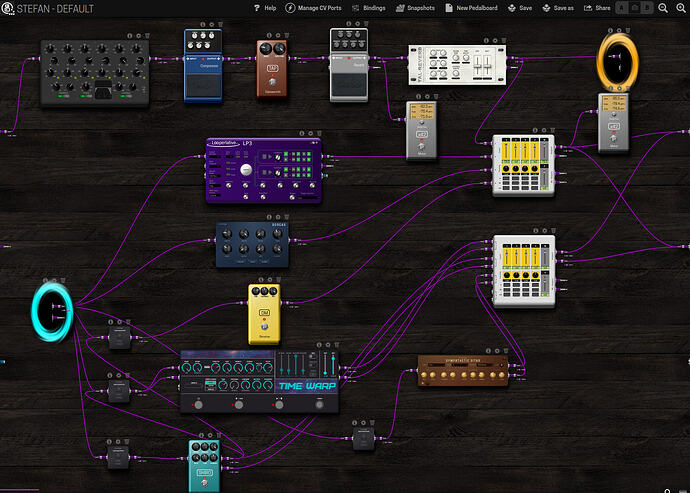Viewport: 690px width, 493px height.
Task: Remove the brown two-knob pedal via trash icon
Action: click(286, 35)
